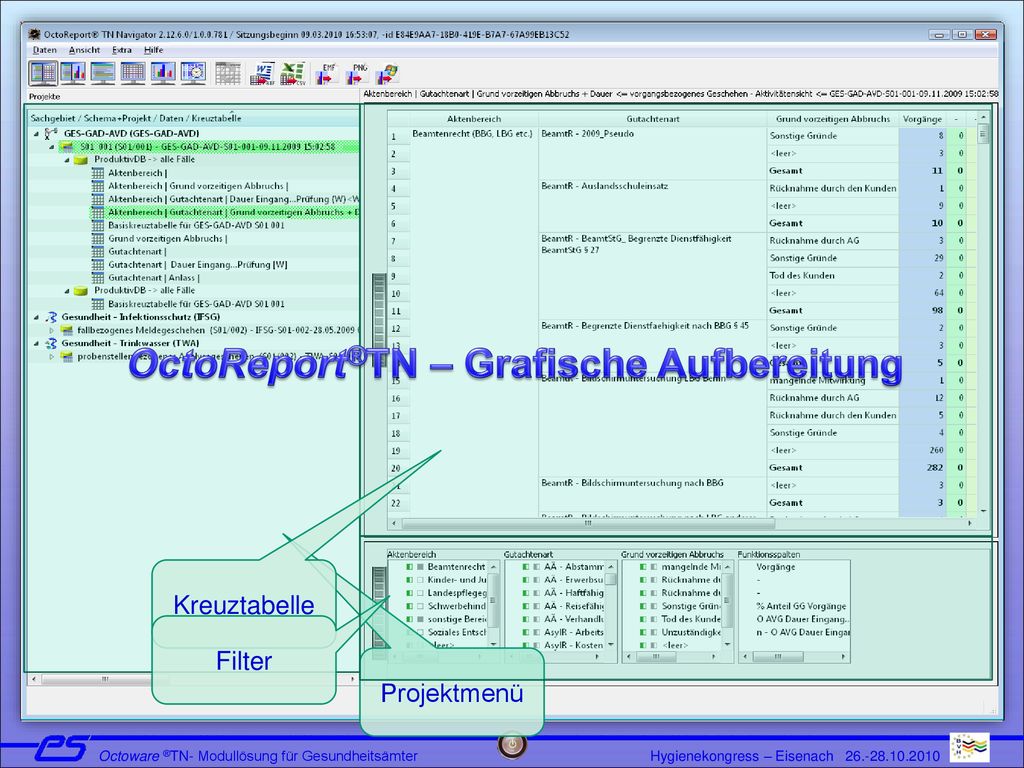Click the table icon beside 'Grund vorzeitigen Abbruchs |'
This screenshot has width=1024, height=768.
pos(98,238)
